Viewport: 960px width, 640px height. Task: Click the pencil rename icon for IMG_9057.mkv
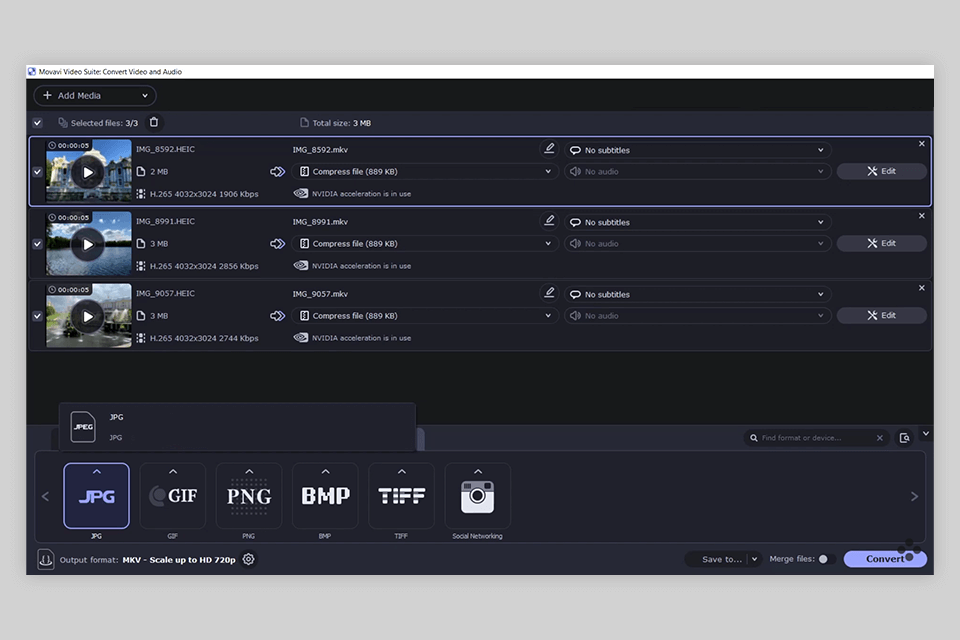pyautogui.click(x=549, y=293)
